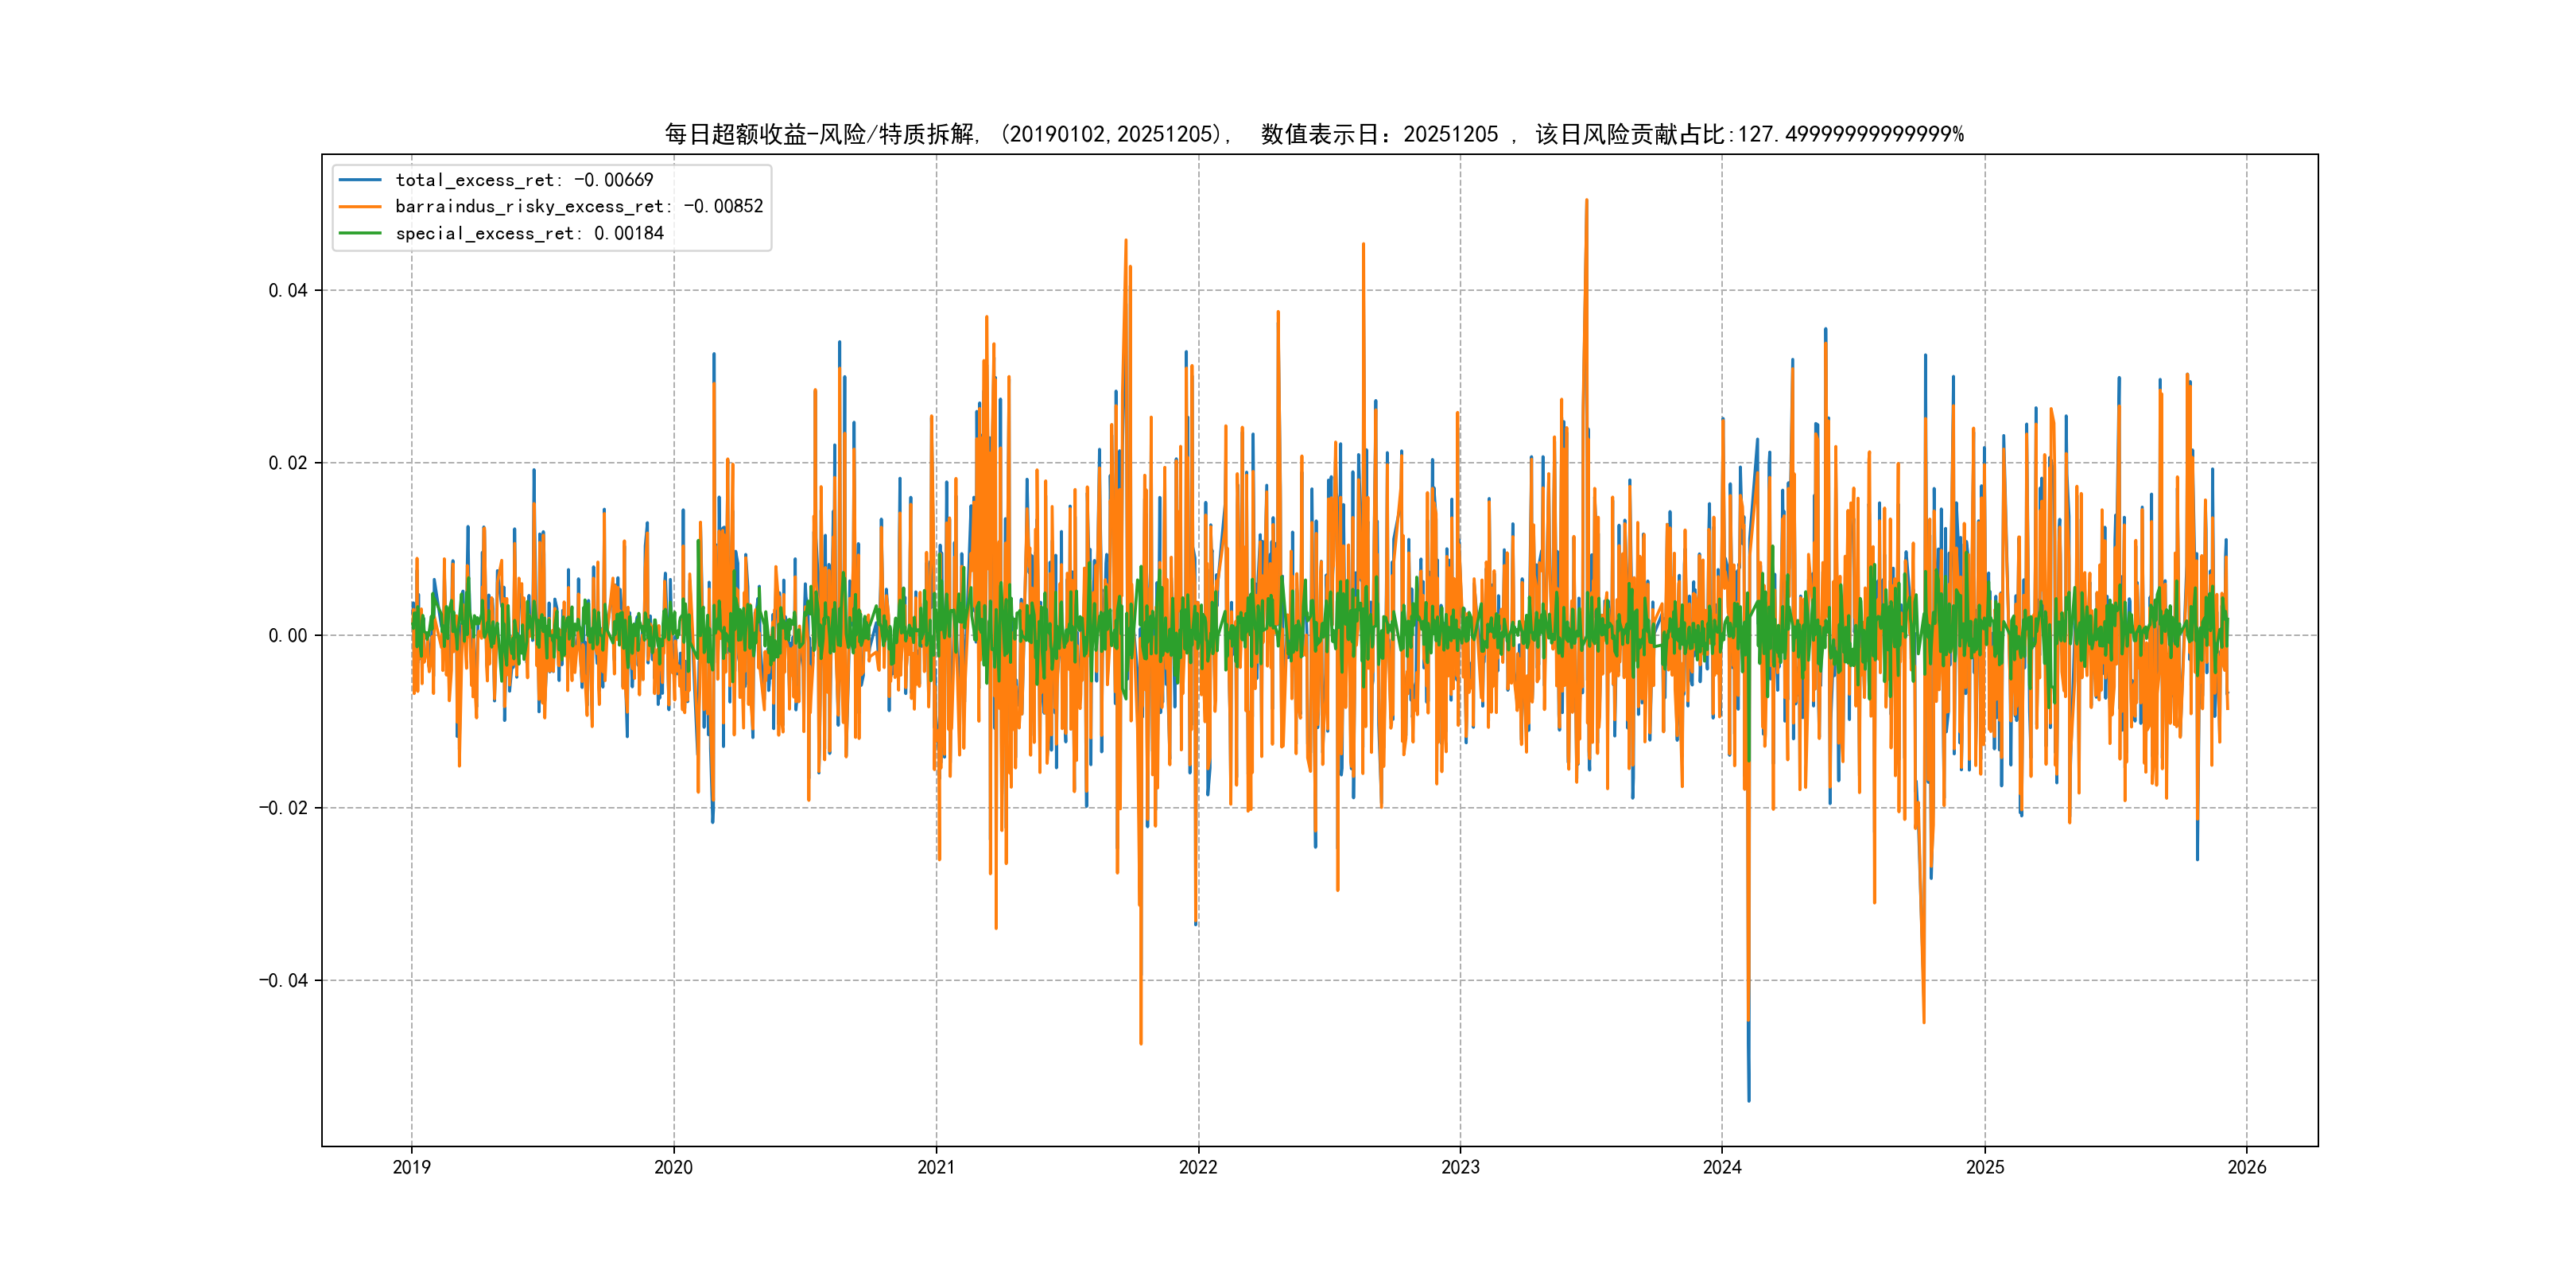Click the 0.00 y-axis tick label
Viewport: 2576px width, 1288px height.
coord(288,635)
